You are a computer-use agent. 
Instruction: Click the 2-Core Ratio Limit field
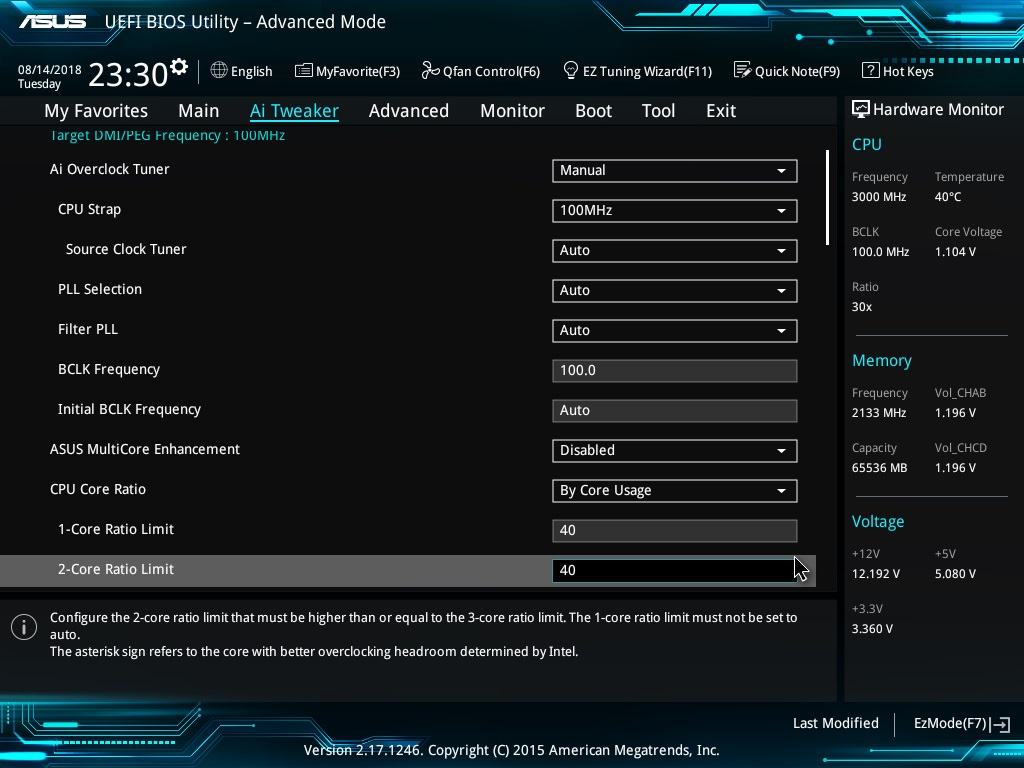675,570
